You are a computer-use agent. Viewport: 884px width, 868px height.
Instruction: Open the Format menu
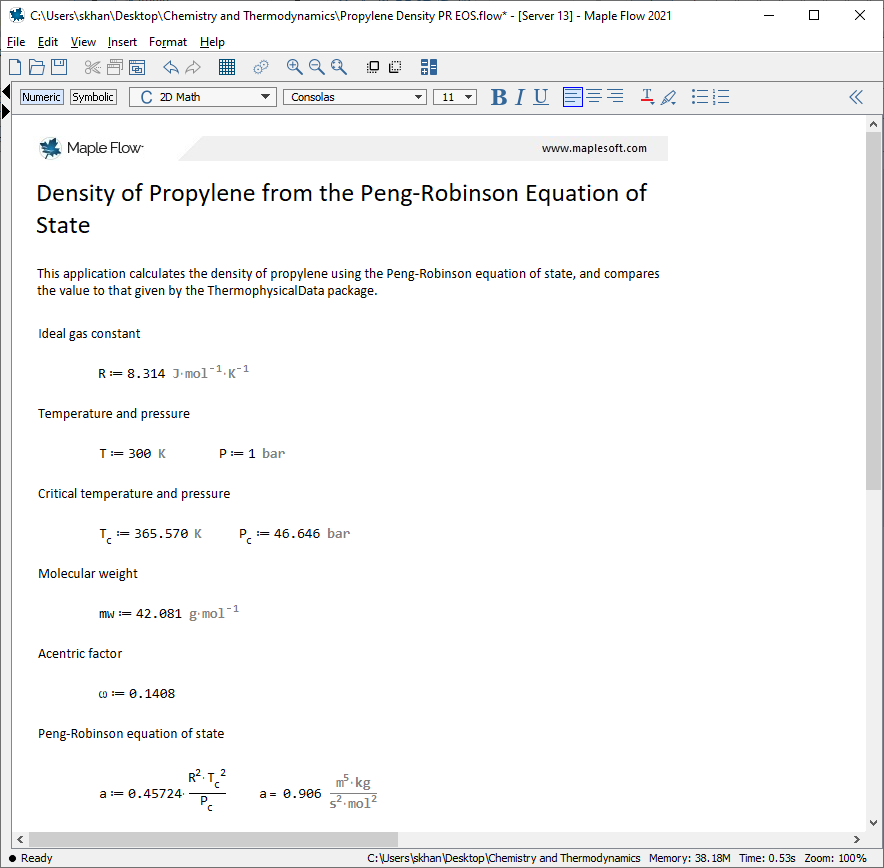click(167, 42)
